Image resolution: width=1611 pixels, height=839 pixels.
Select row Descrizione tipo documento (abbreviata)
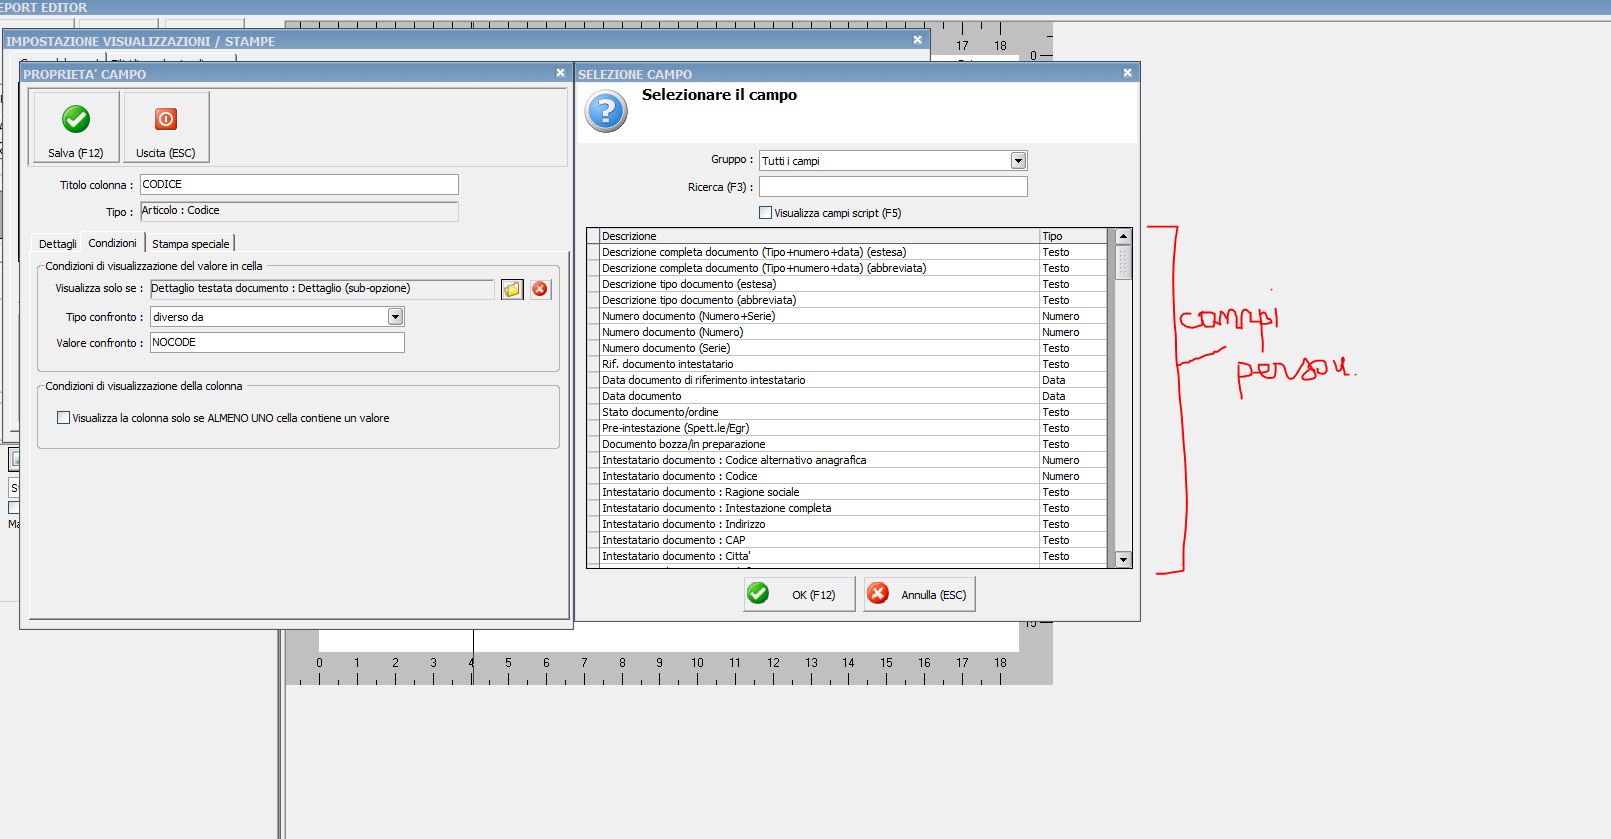(848, 300)
